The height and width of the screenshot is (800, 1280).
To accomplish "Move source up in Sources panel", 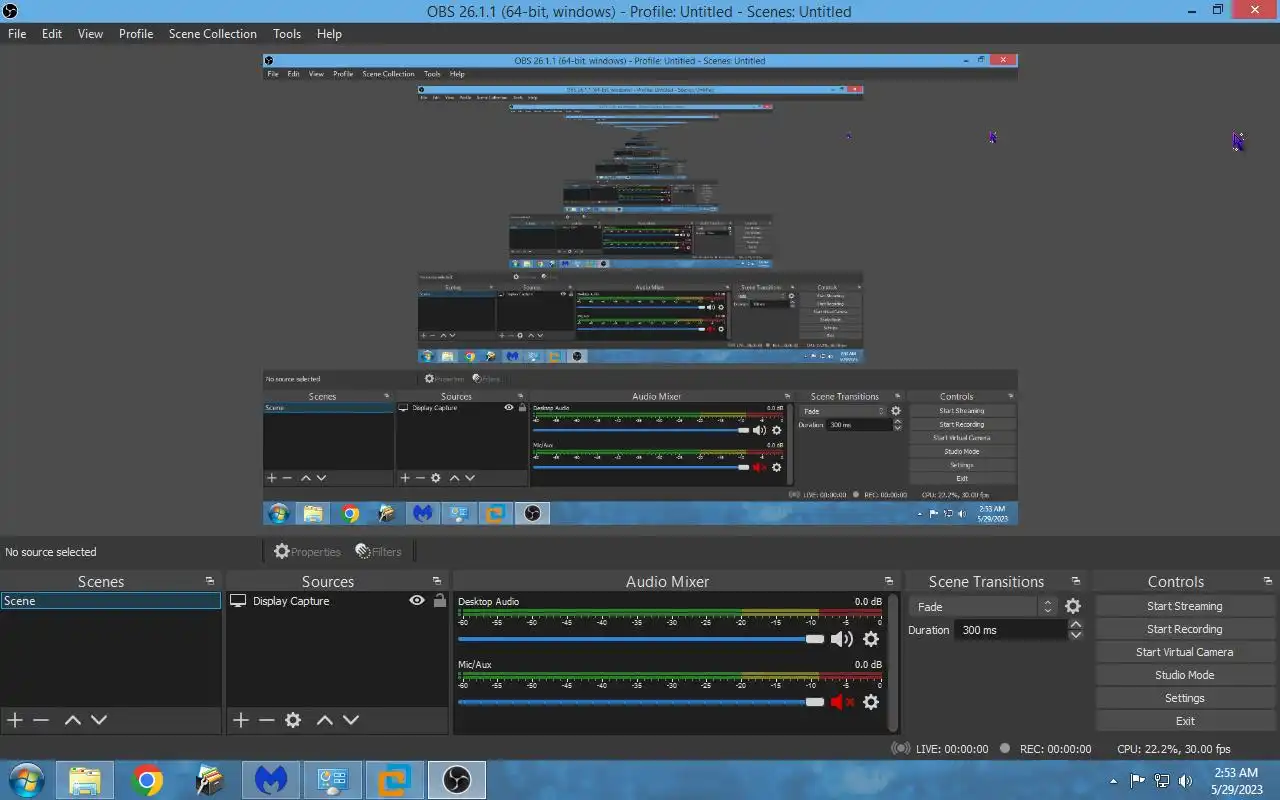I will (x=324, y=720).
